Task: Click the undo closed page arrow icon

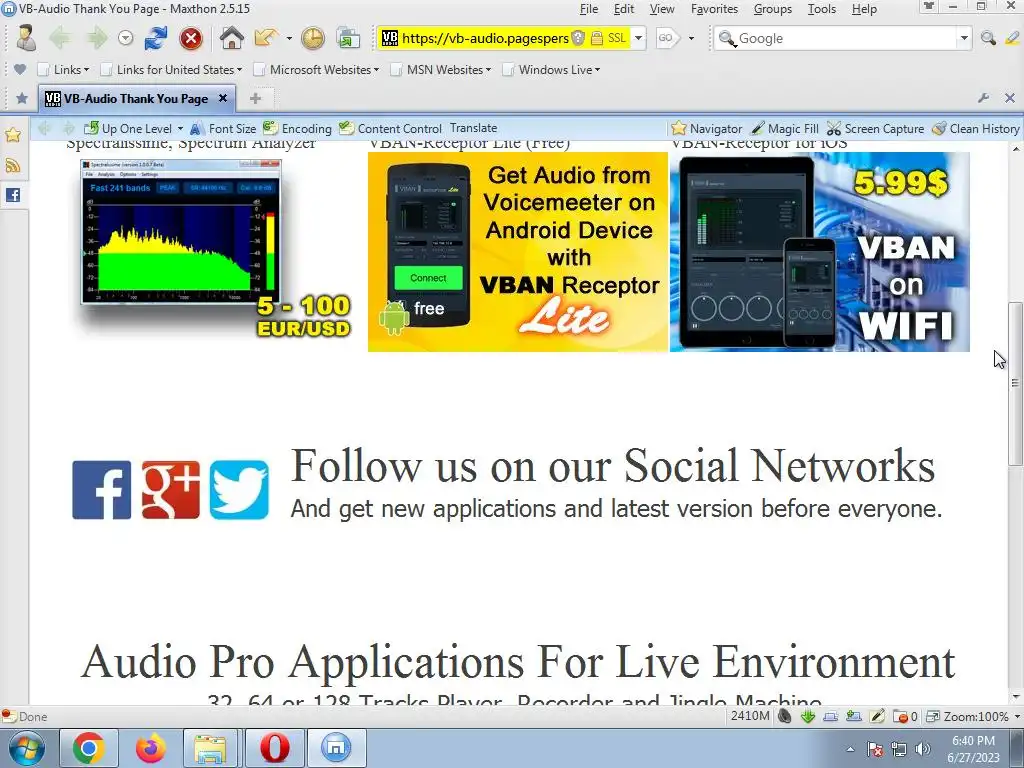Action: pos(266,38)
